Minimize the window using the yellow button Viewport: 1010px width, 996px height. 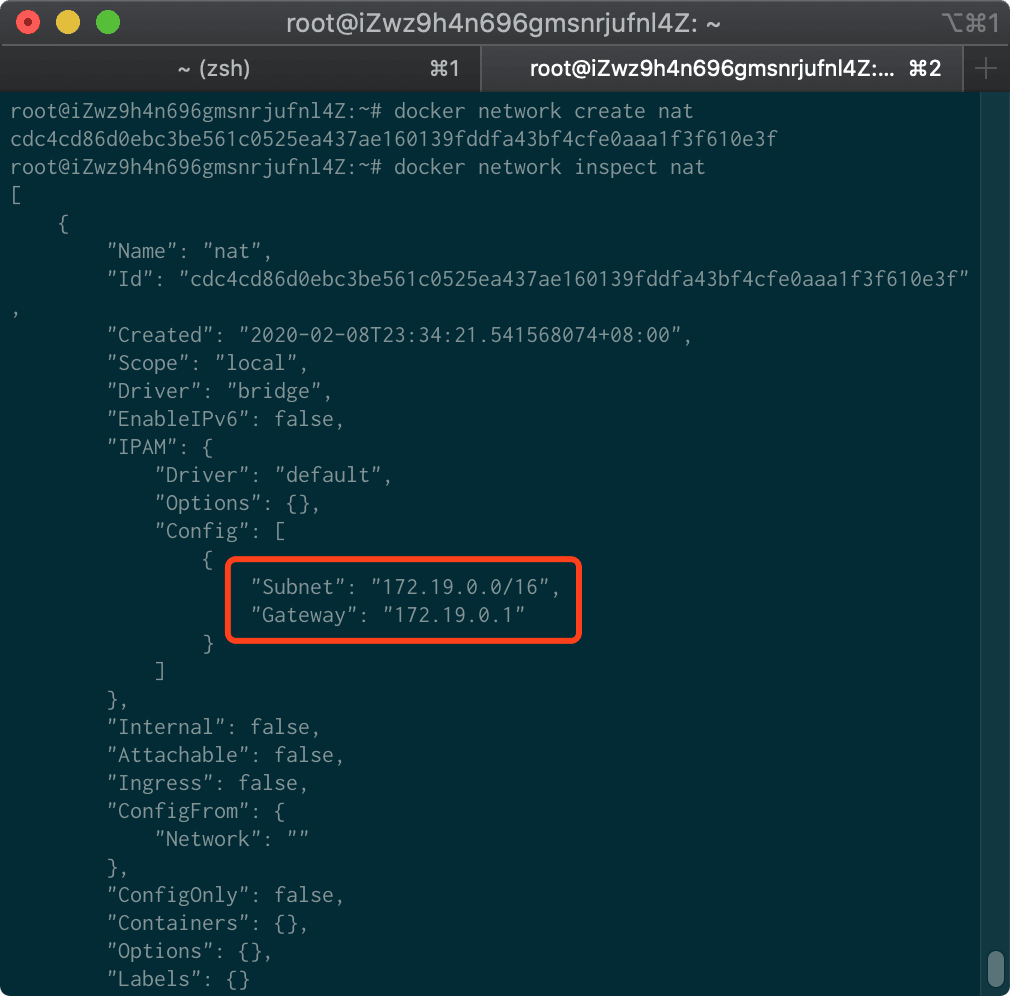(68, 22)
